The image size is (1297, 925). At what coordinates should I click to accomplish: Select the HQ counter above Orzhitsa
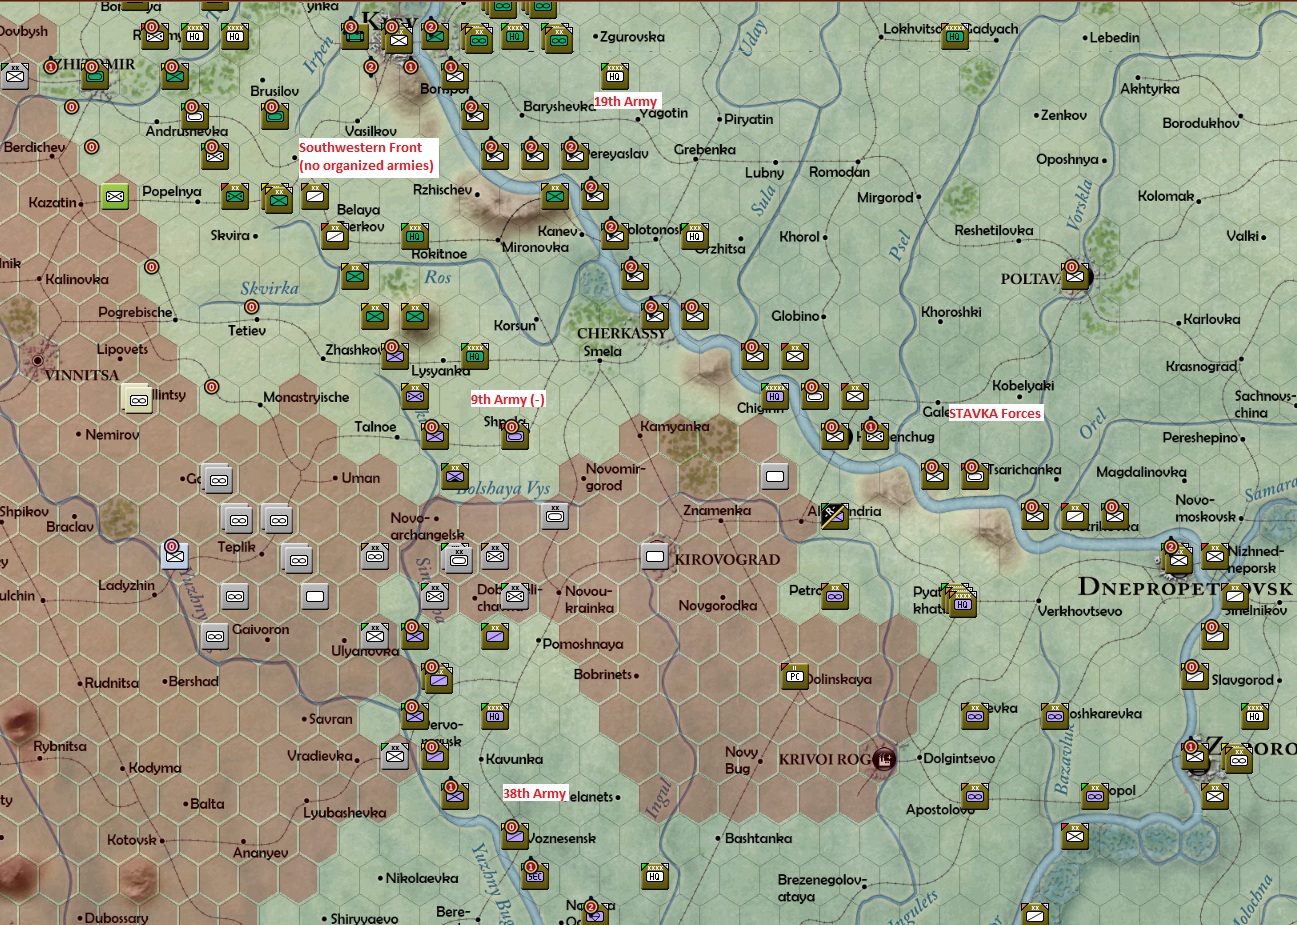click(695, 236)
